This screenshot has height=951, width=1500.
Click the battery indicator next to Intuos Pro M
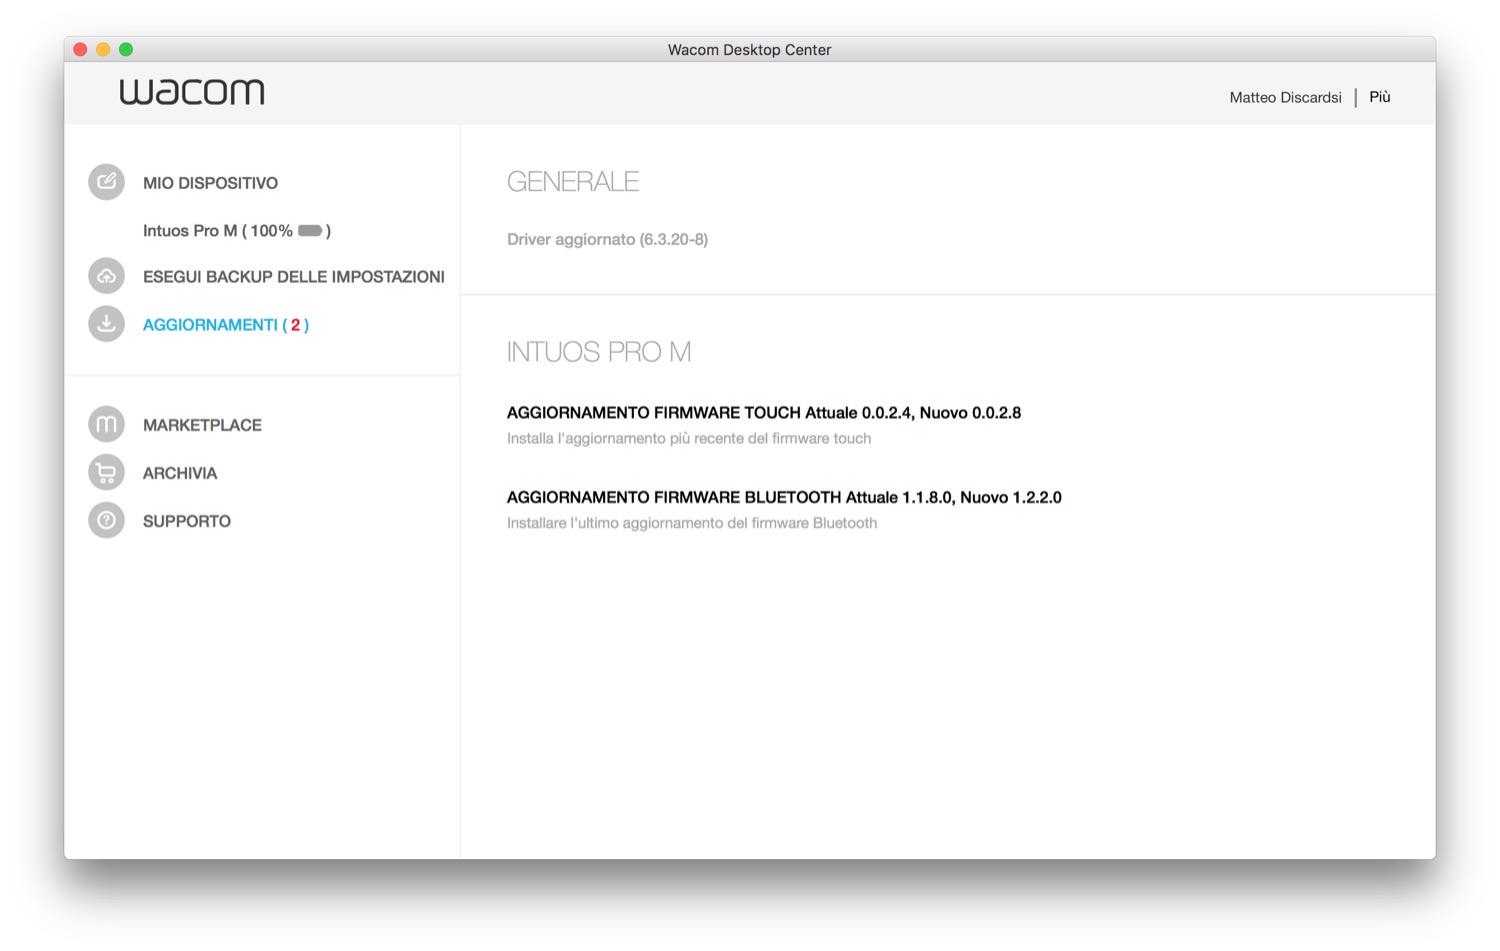(310, 231)
